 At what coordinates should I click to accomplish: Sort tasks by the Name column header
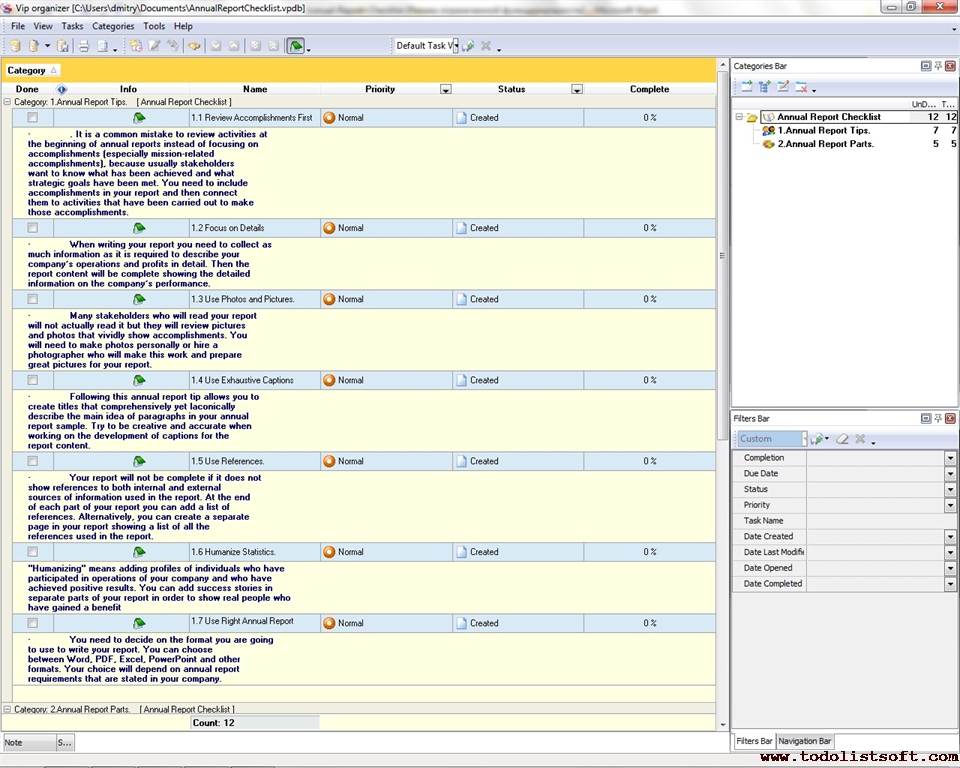point(255,90)
